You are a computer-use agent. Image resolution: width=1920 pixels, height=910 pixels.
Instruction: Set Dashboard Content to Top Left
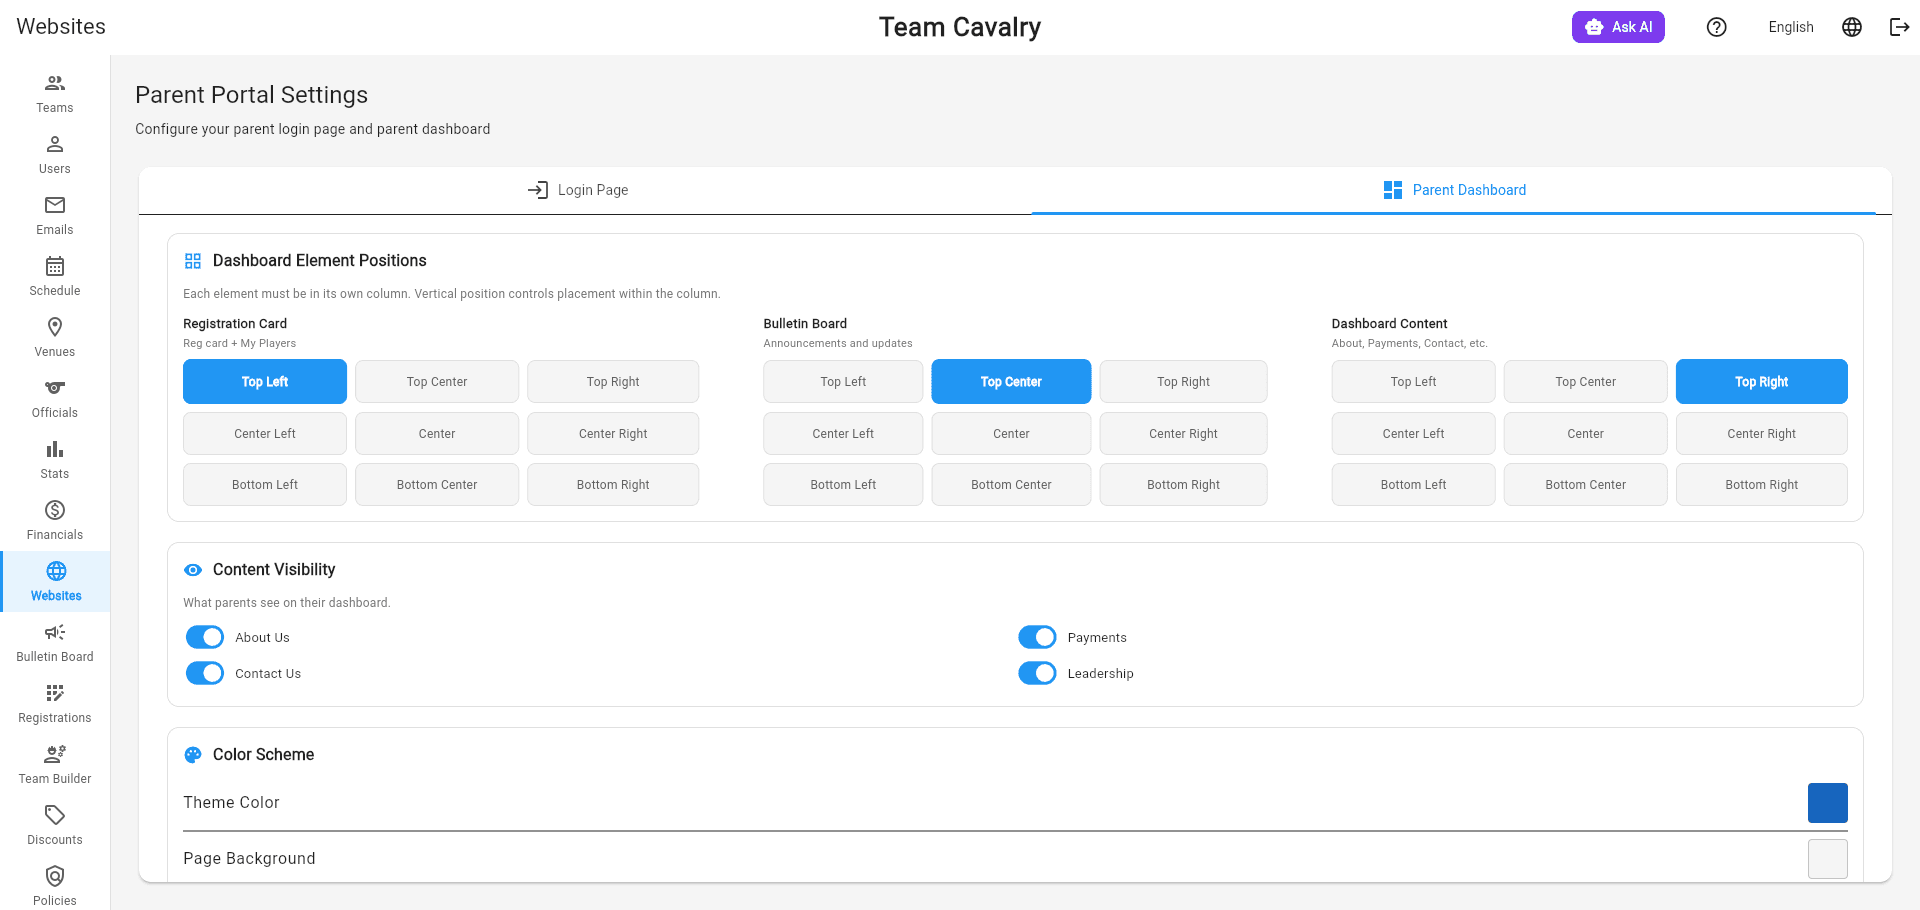1413,382
